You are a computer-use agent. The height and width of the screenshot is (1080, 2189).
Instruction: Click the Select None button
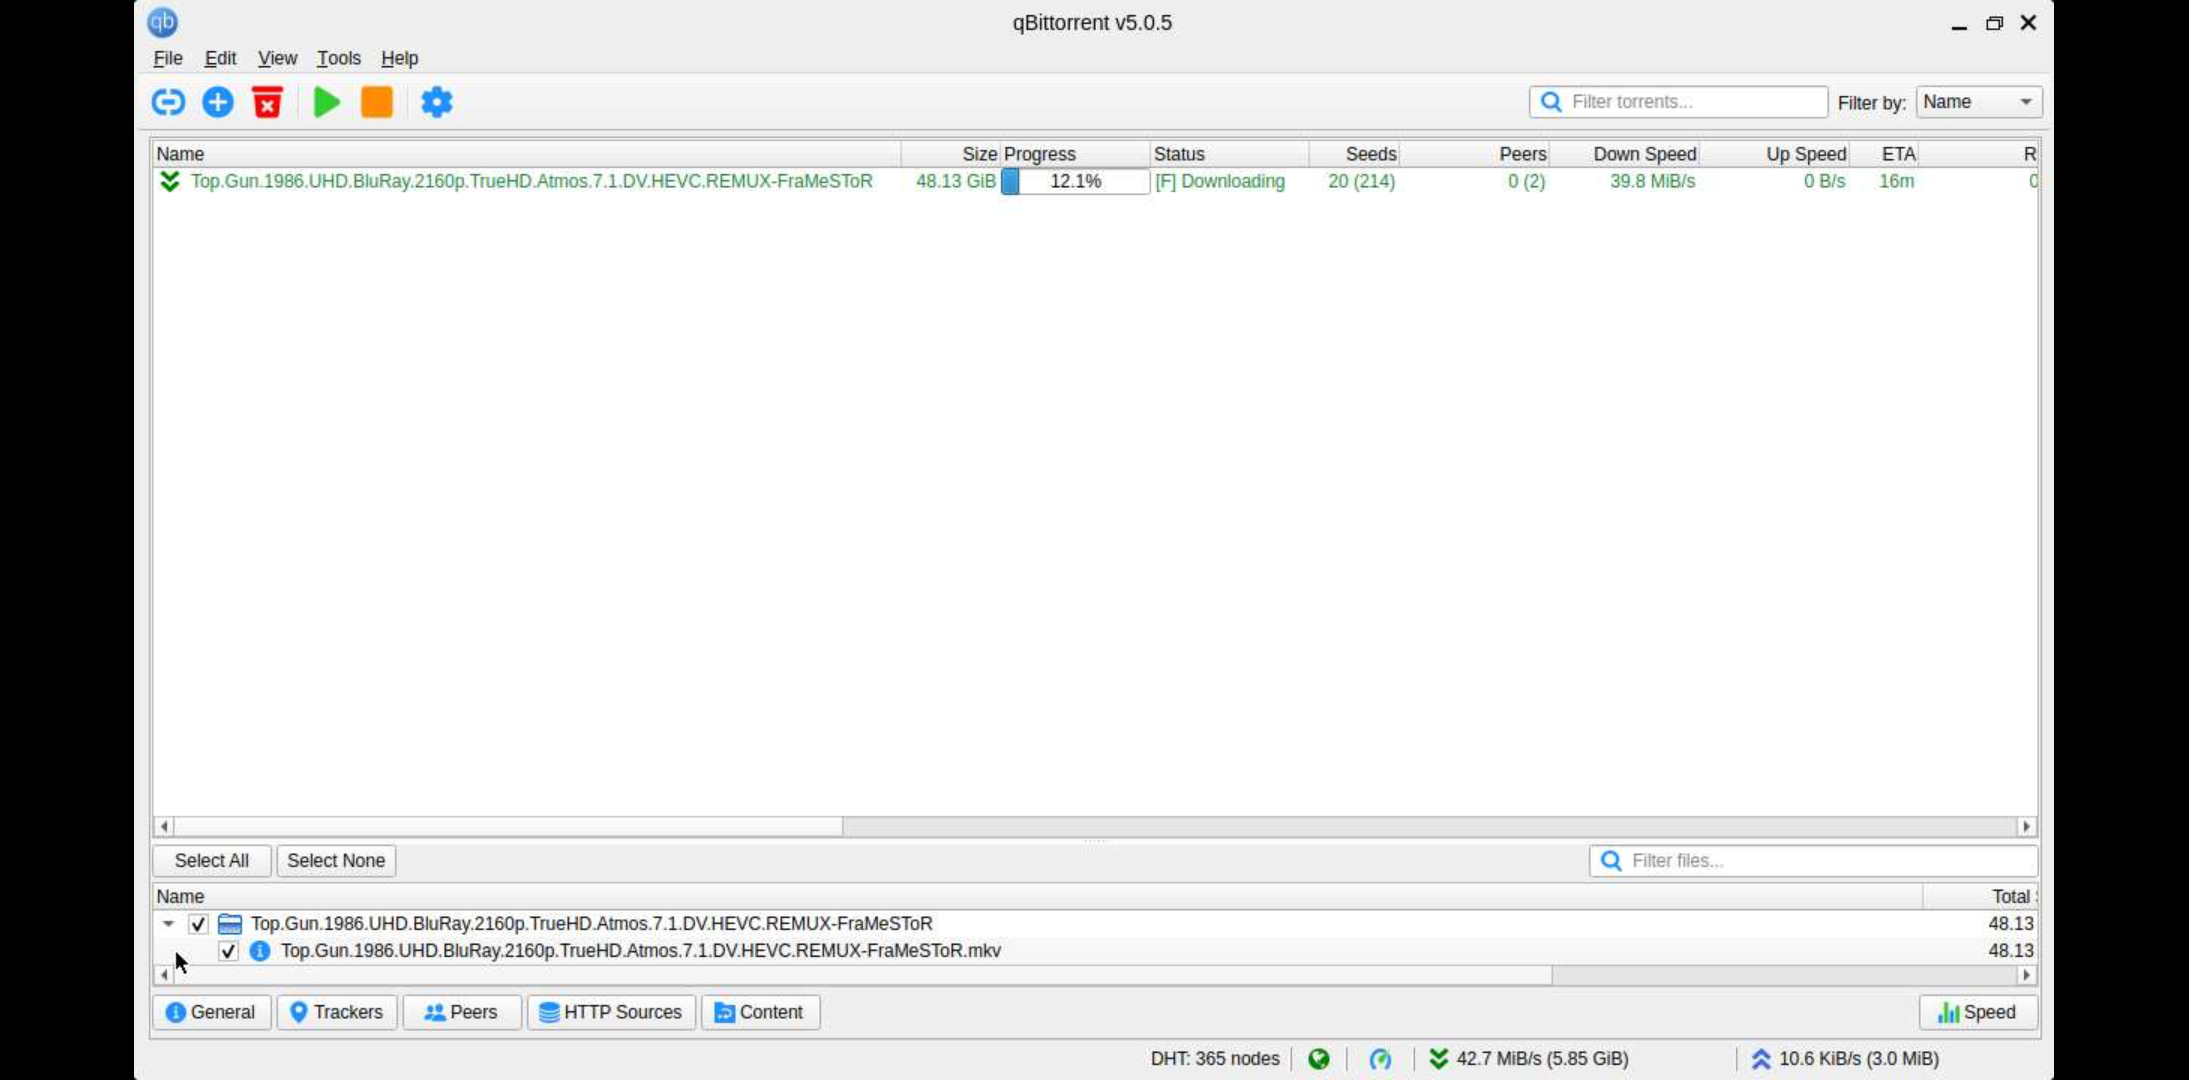pos(335,861)
